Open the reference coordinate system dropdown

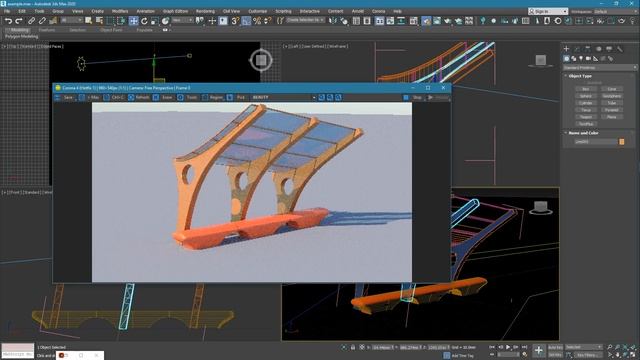182,20
